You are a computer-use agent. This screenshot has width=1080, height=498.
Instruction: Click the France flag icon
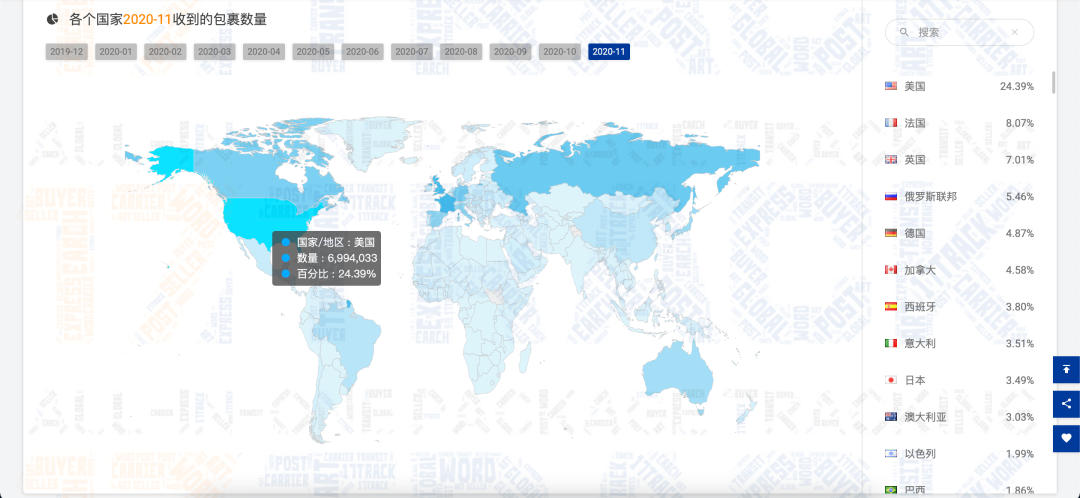coord(891,123)
